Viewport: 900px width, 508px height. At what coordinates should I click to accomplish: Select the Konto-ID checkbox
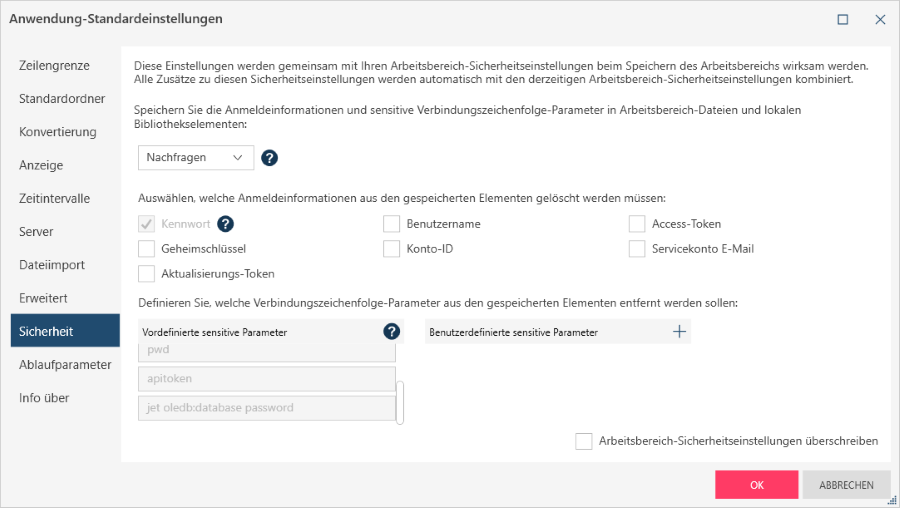point(392,249)
